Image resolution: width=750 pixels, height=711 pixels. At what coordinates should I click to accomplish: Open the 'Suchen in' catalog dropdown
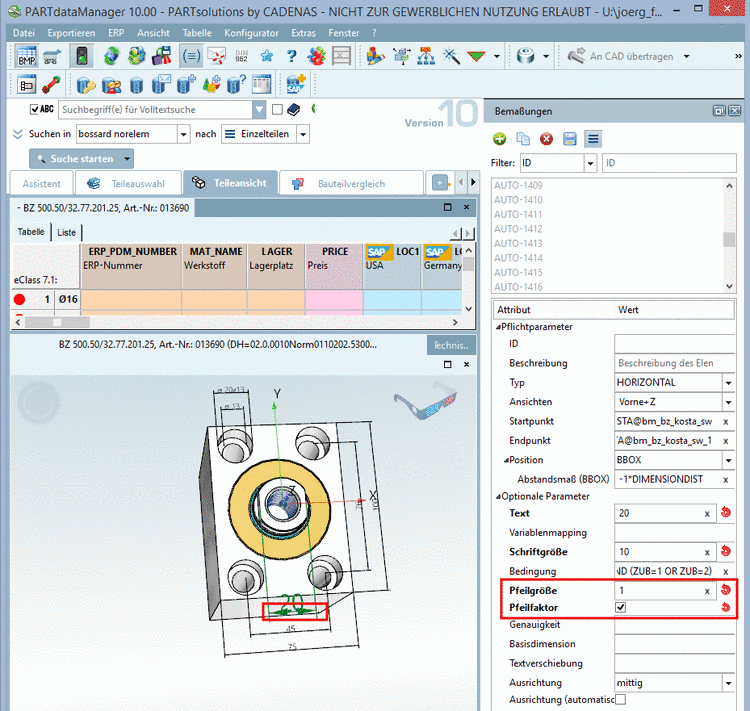click(x=183, y=133)
